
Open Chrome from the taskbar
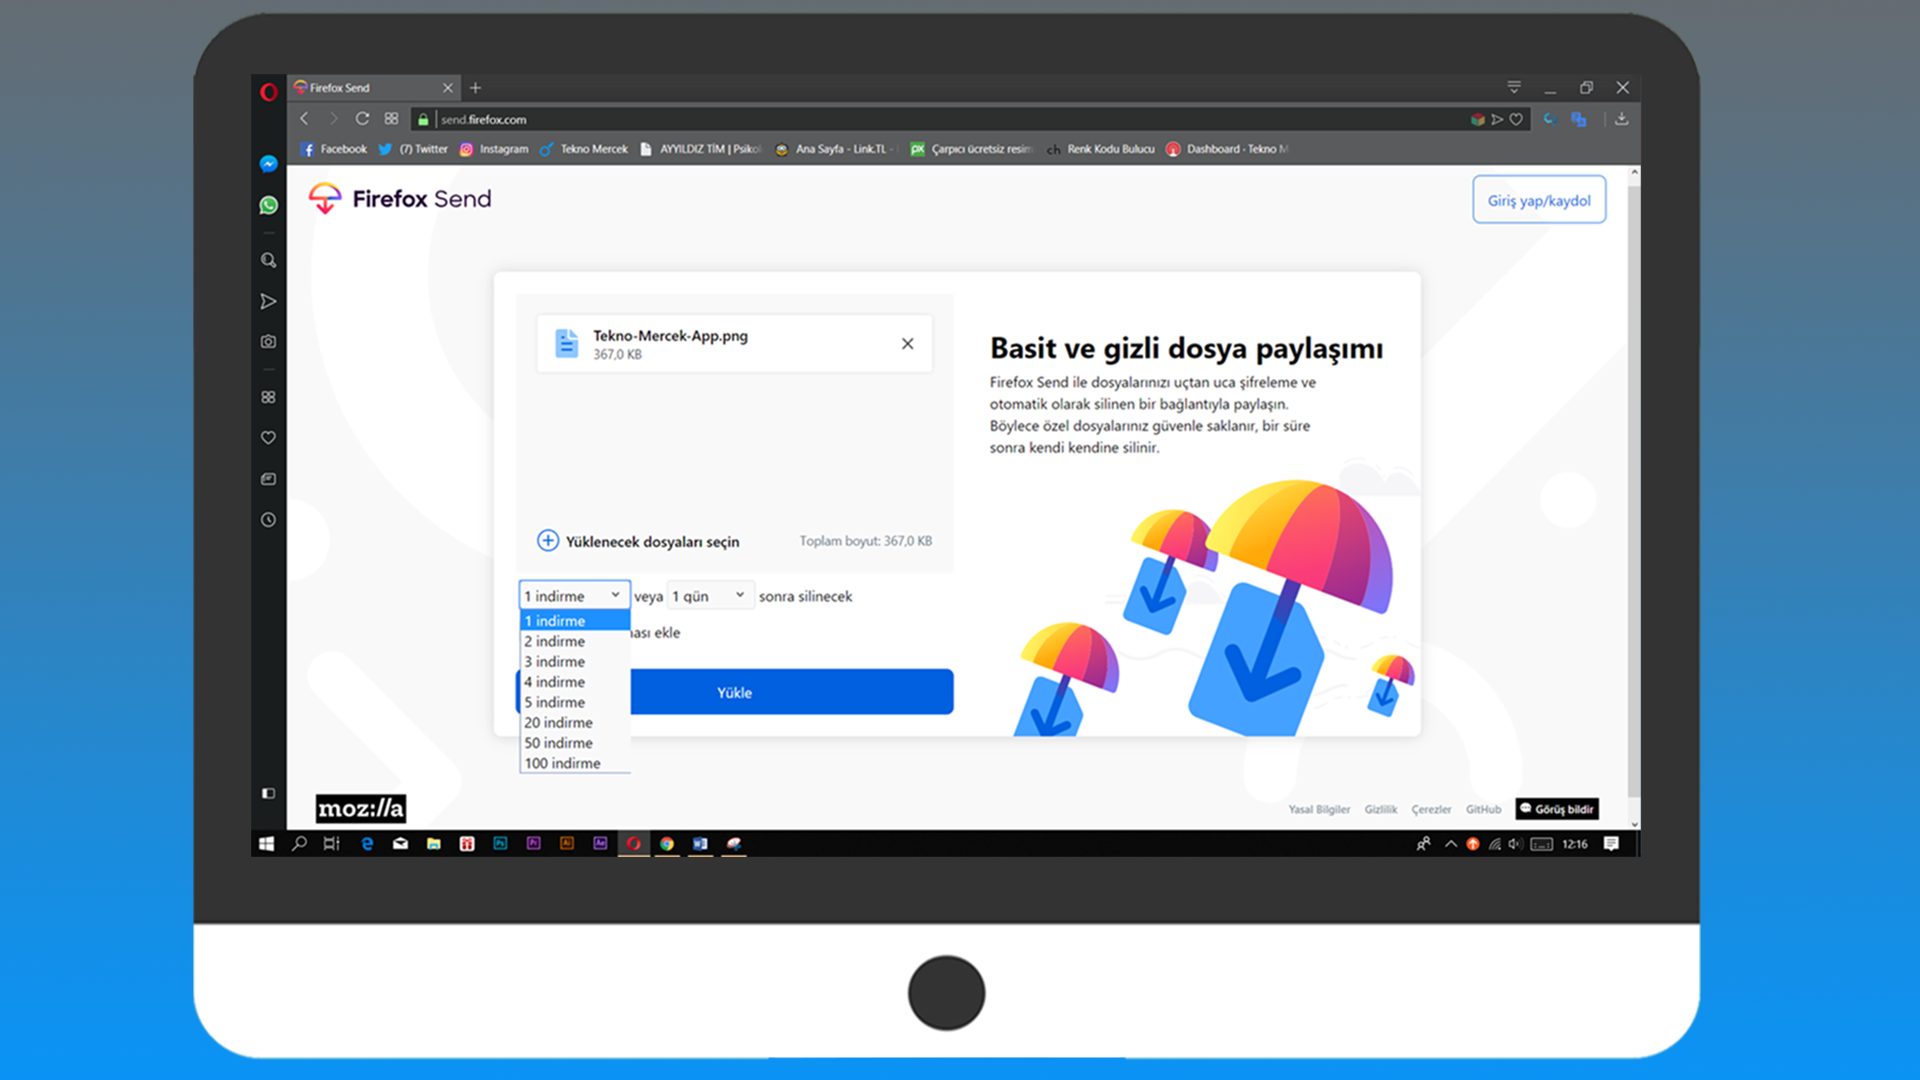coord(667,844)
